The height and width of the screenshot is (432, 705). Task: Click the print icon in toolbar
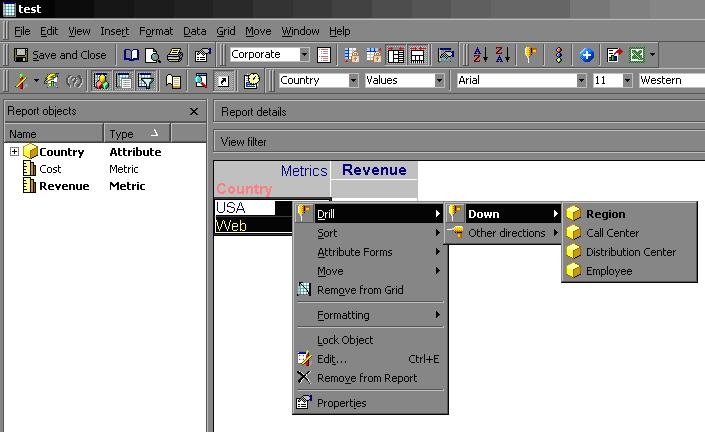click(x=175, y=55)
